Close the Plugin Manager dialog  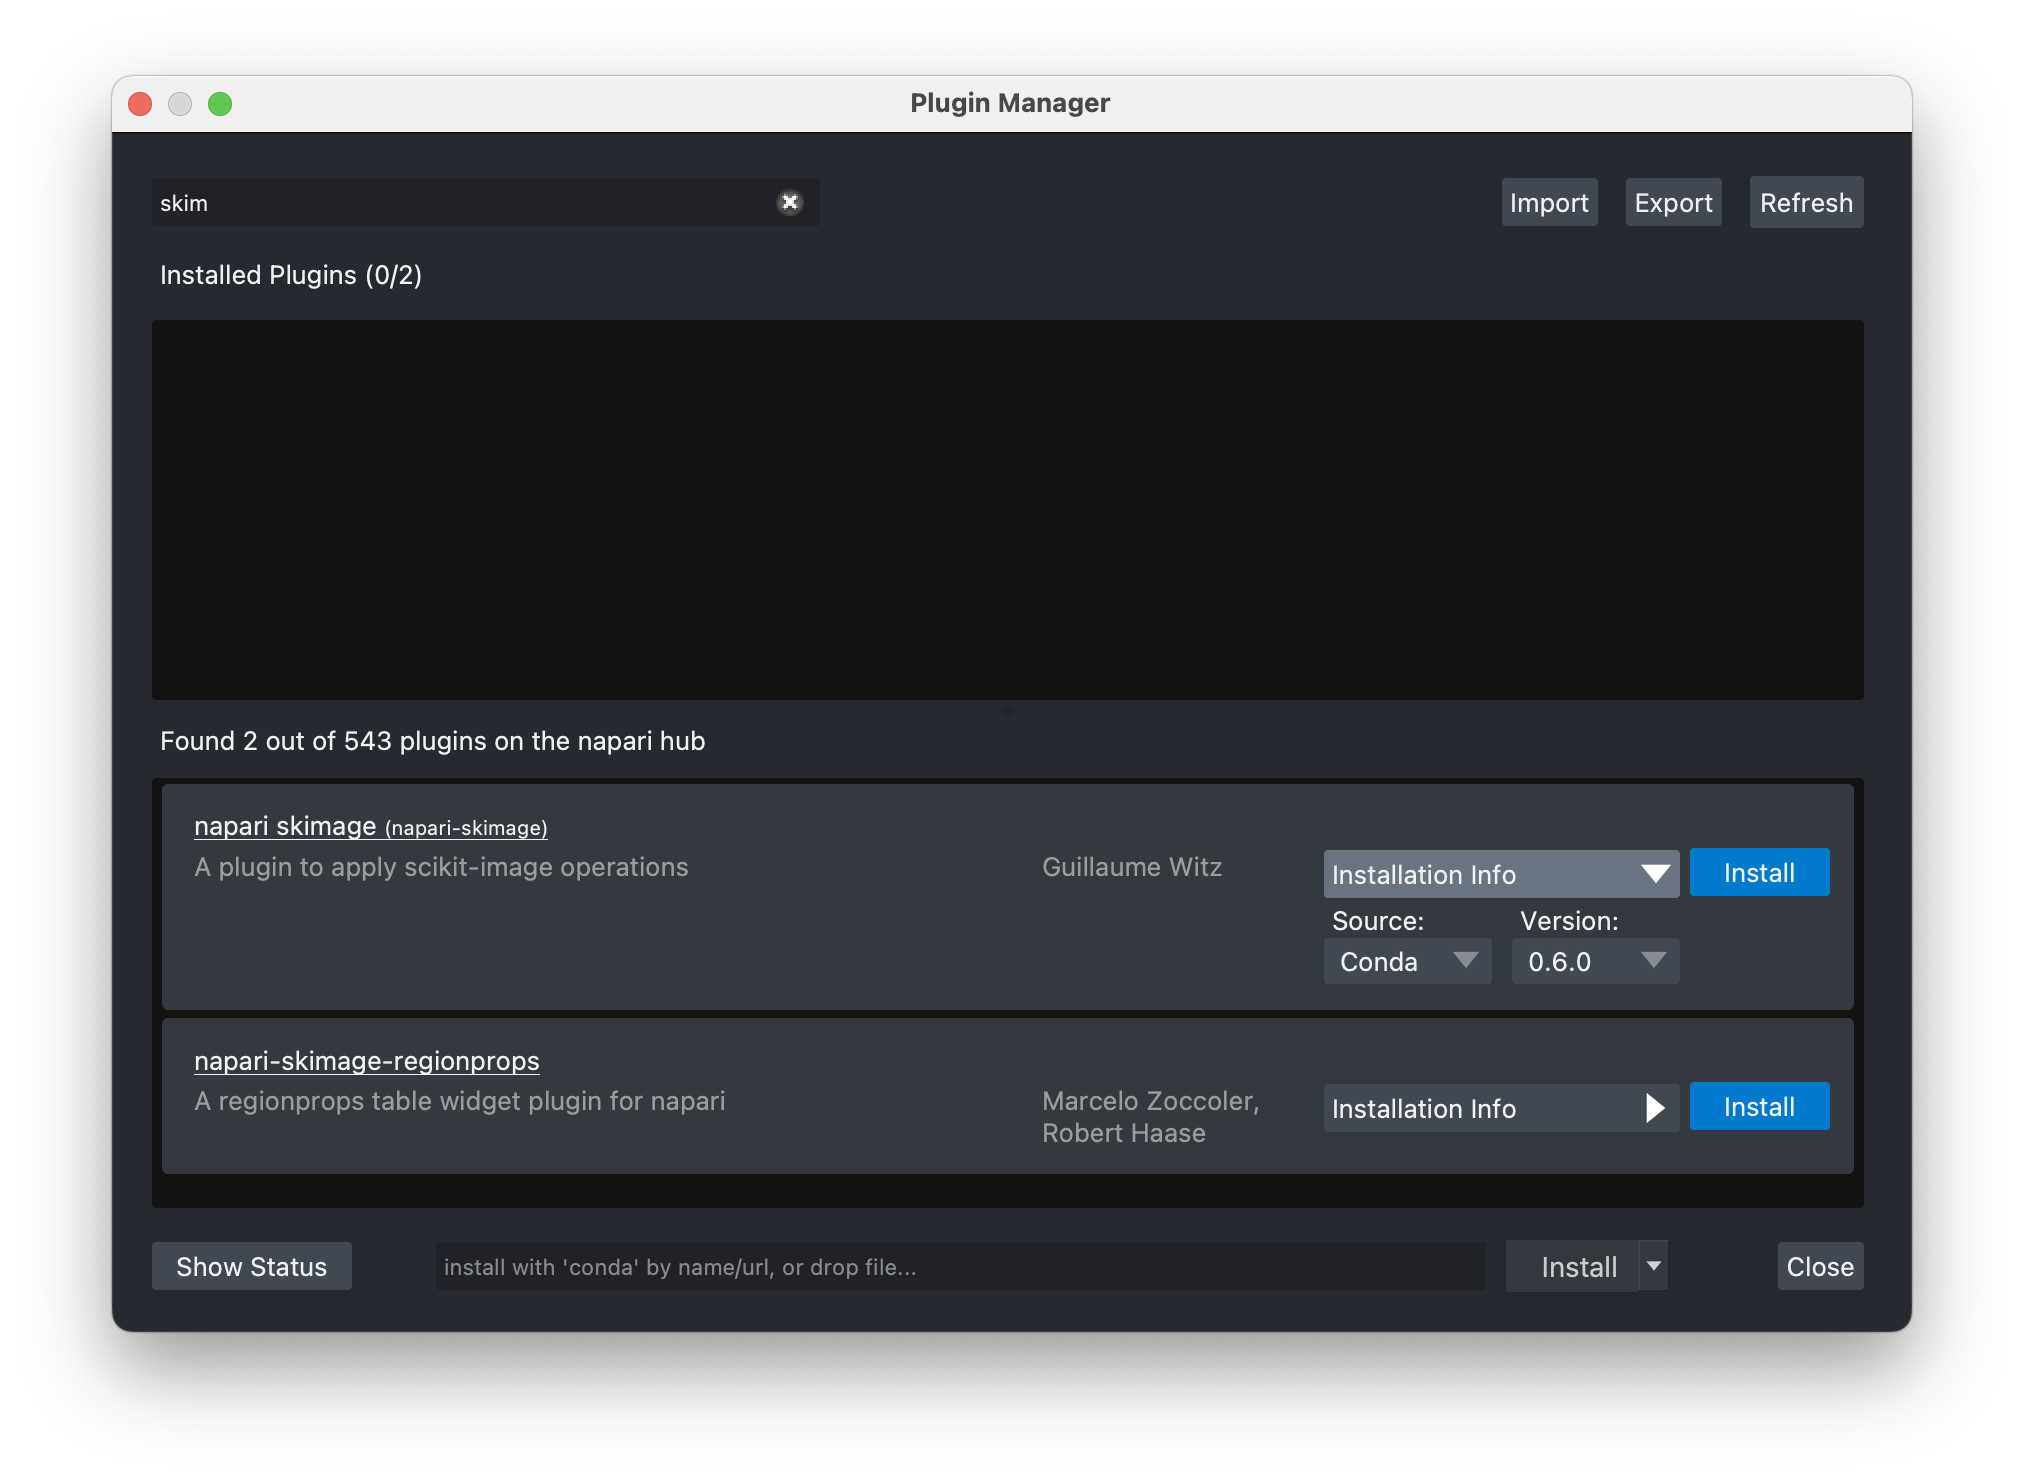click(1819, 1266)
